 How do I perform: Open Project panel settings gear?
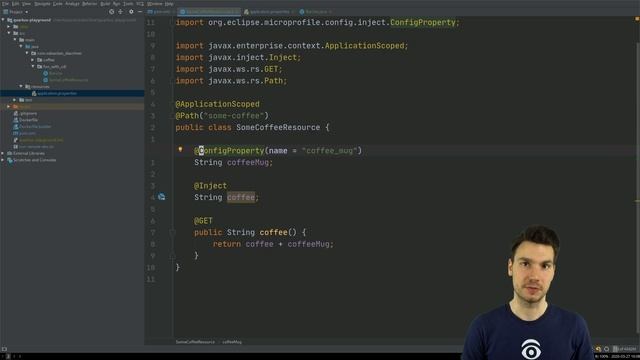pos(131,12)
